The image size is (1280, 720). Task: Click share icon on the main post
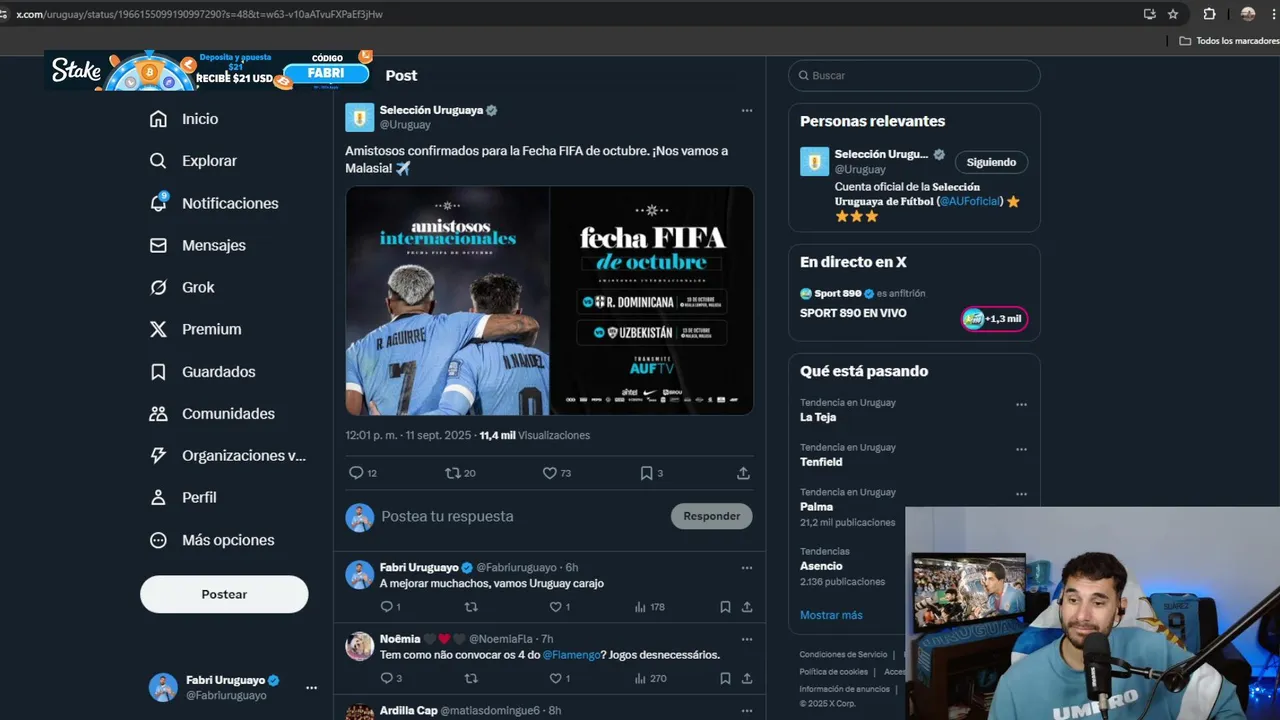[x=743, y=473]
